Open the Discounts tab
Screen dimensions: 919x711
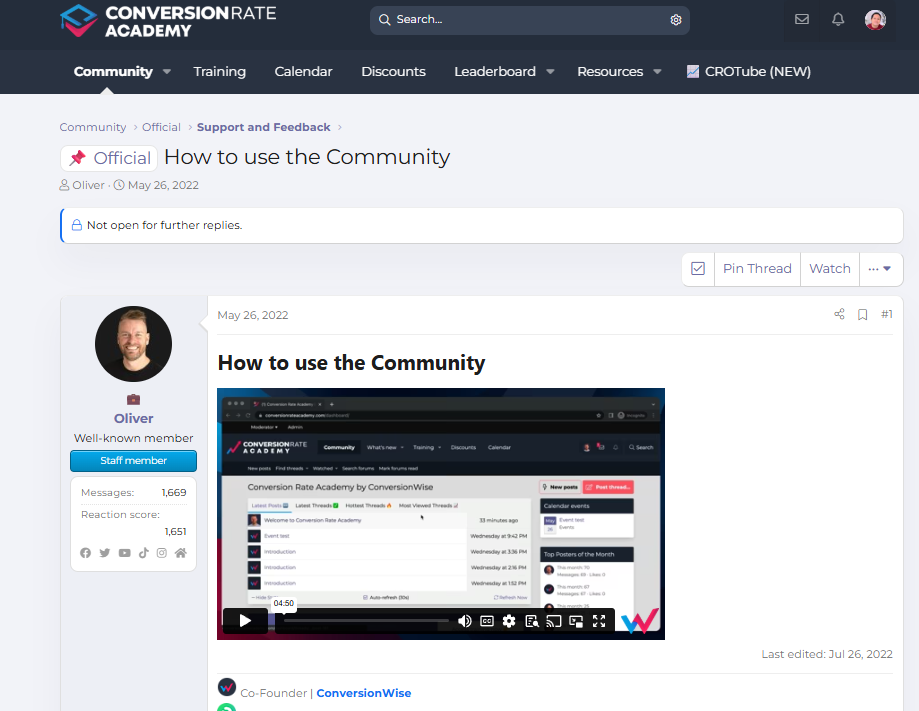[393, 72]
